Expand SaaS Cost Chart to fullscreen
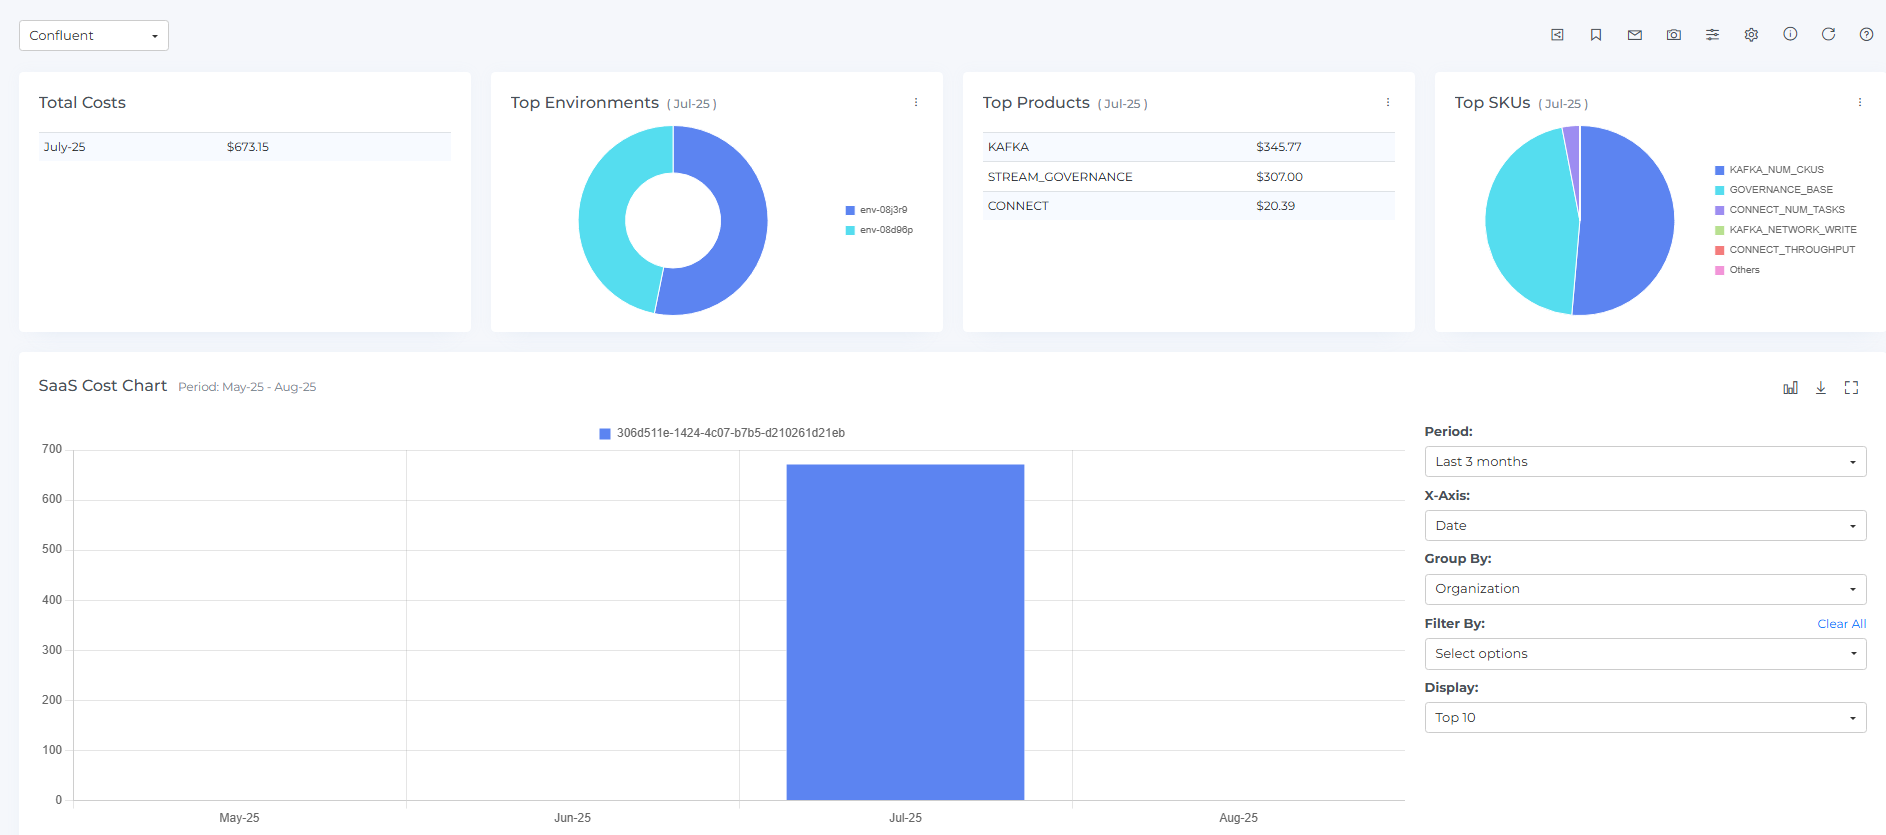Screen dimensions: 1886x835 (x=1851, y=388)
